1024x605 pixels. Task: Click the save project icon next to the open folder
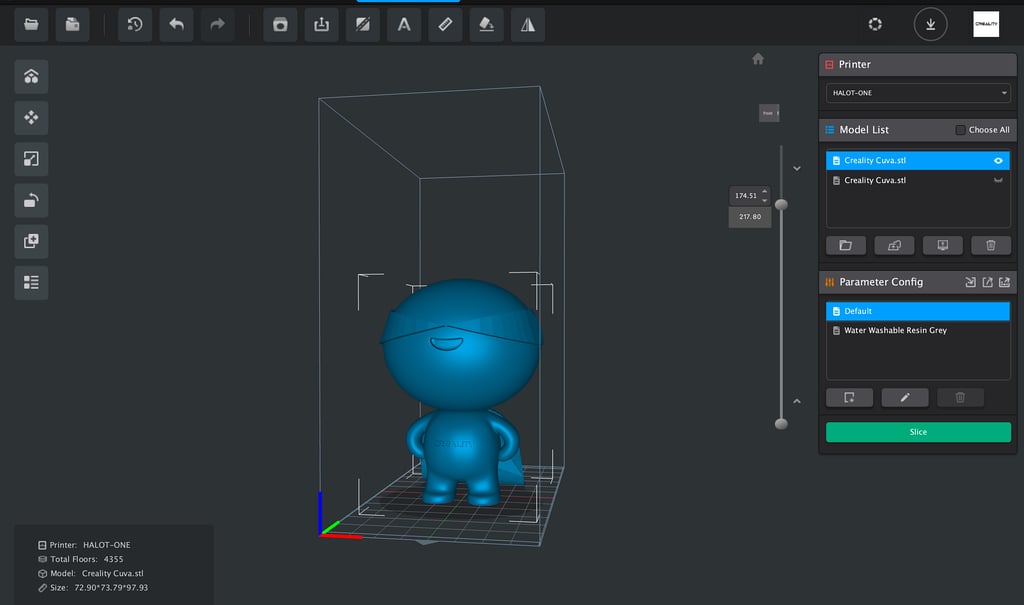(x=72, y=25)
